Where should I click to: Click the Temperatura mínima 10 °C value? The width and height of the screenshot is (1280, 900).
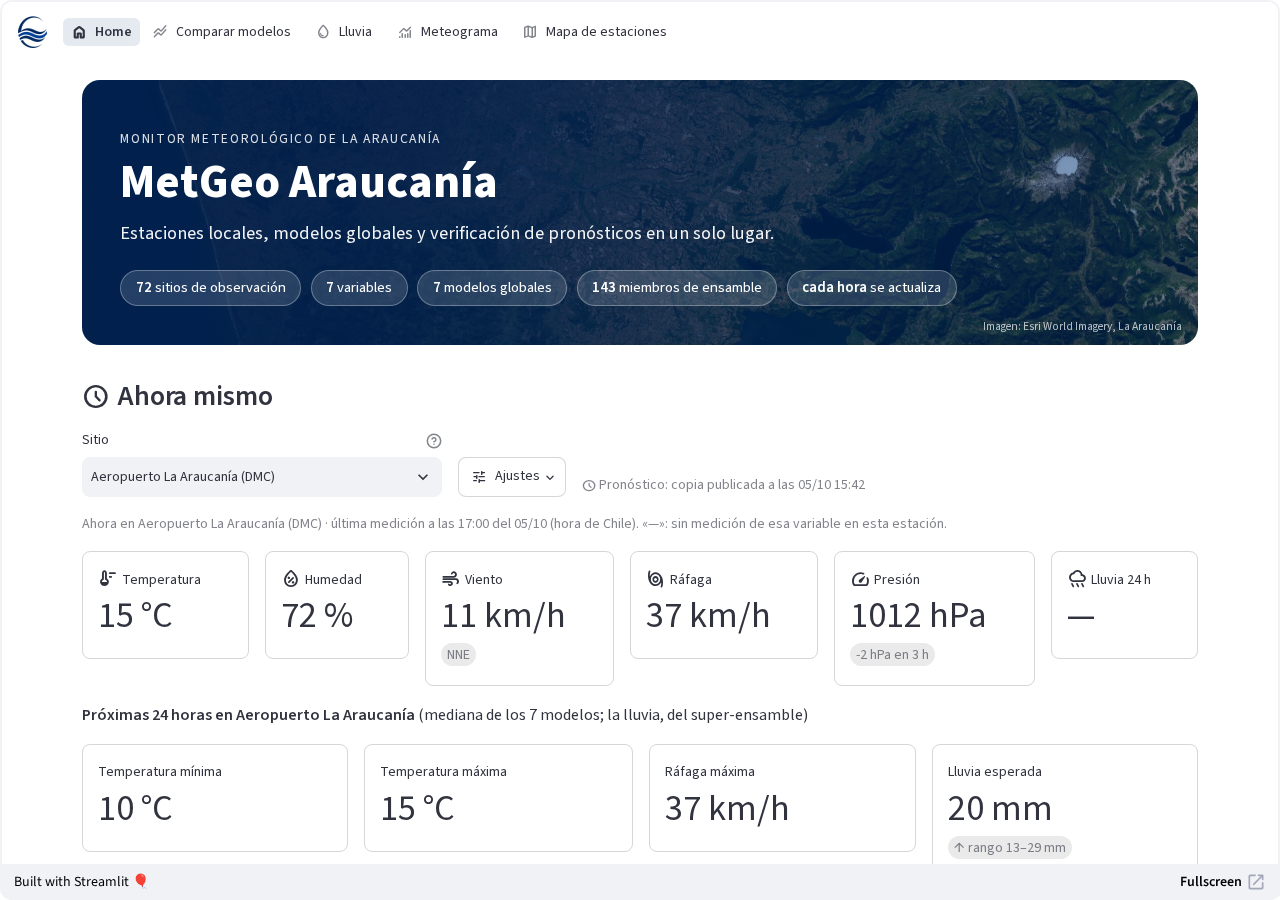(x=135, y=808)
